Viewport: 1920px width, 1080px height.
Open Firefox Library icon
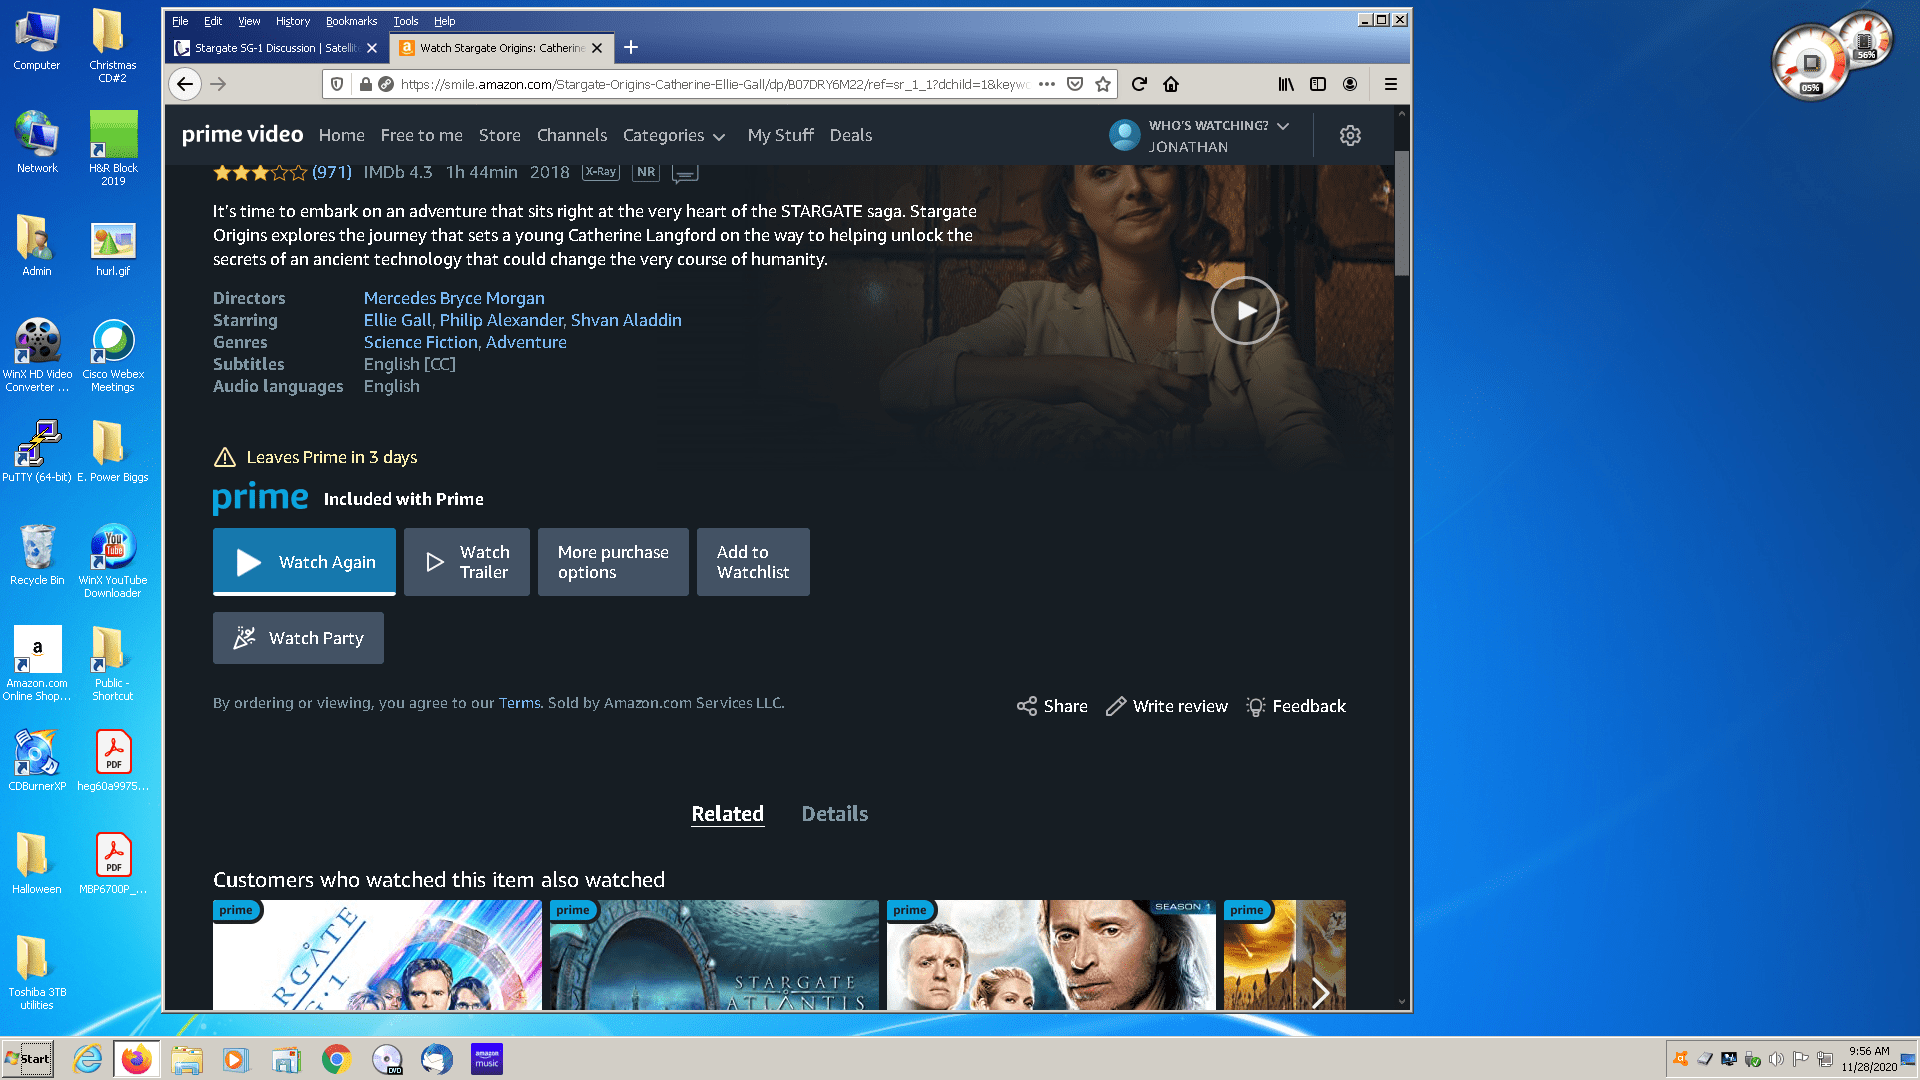[x=1286, y=84]
